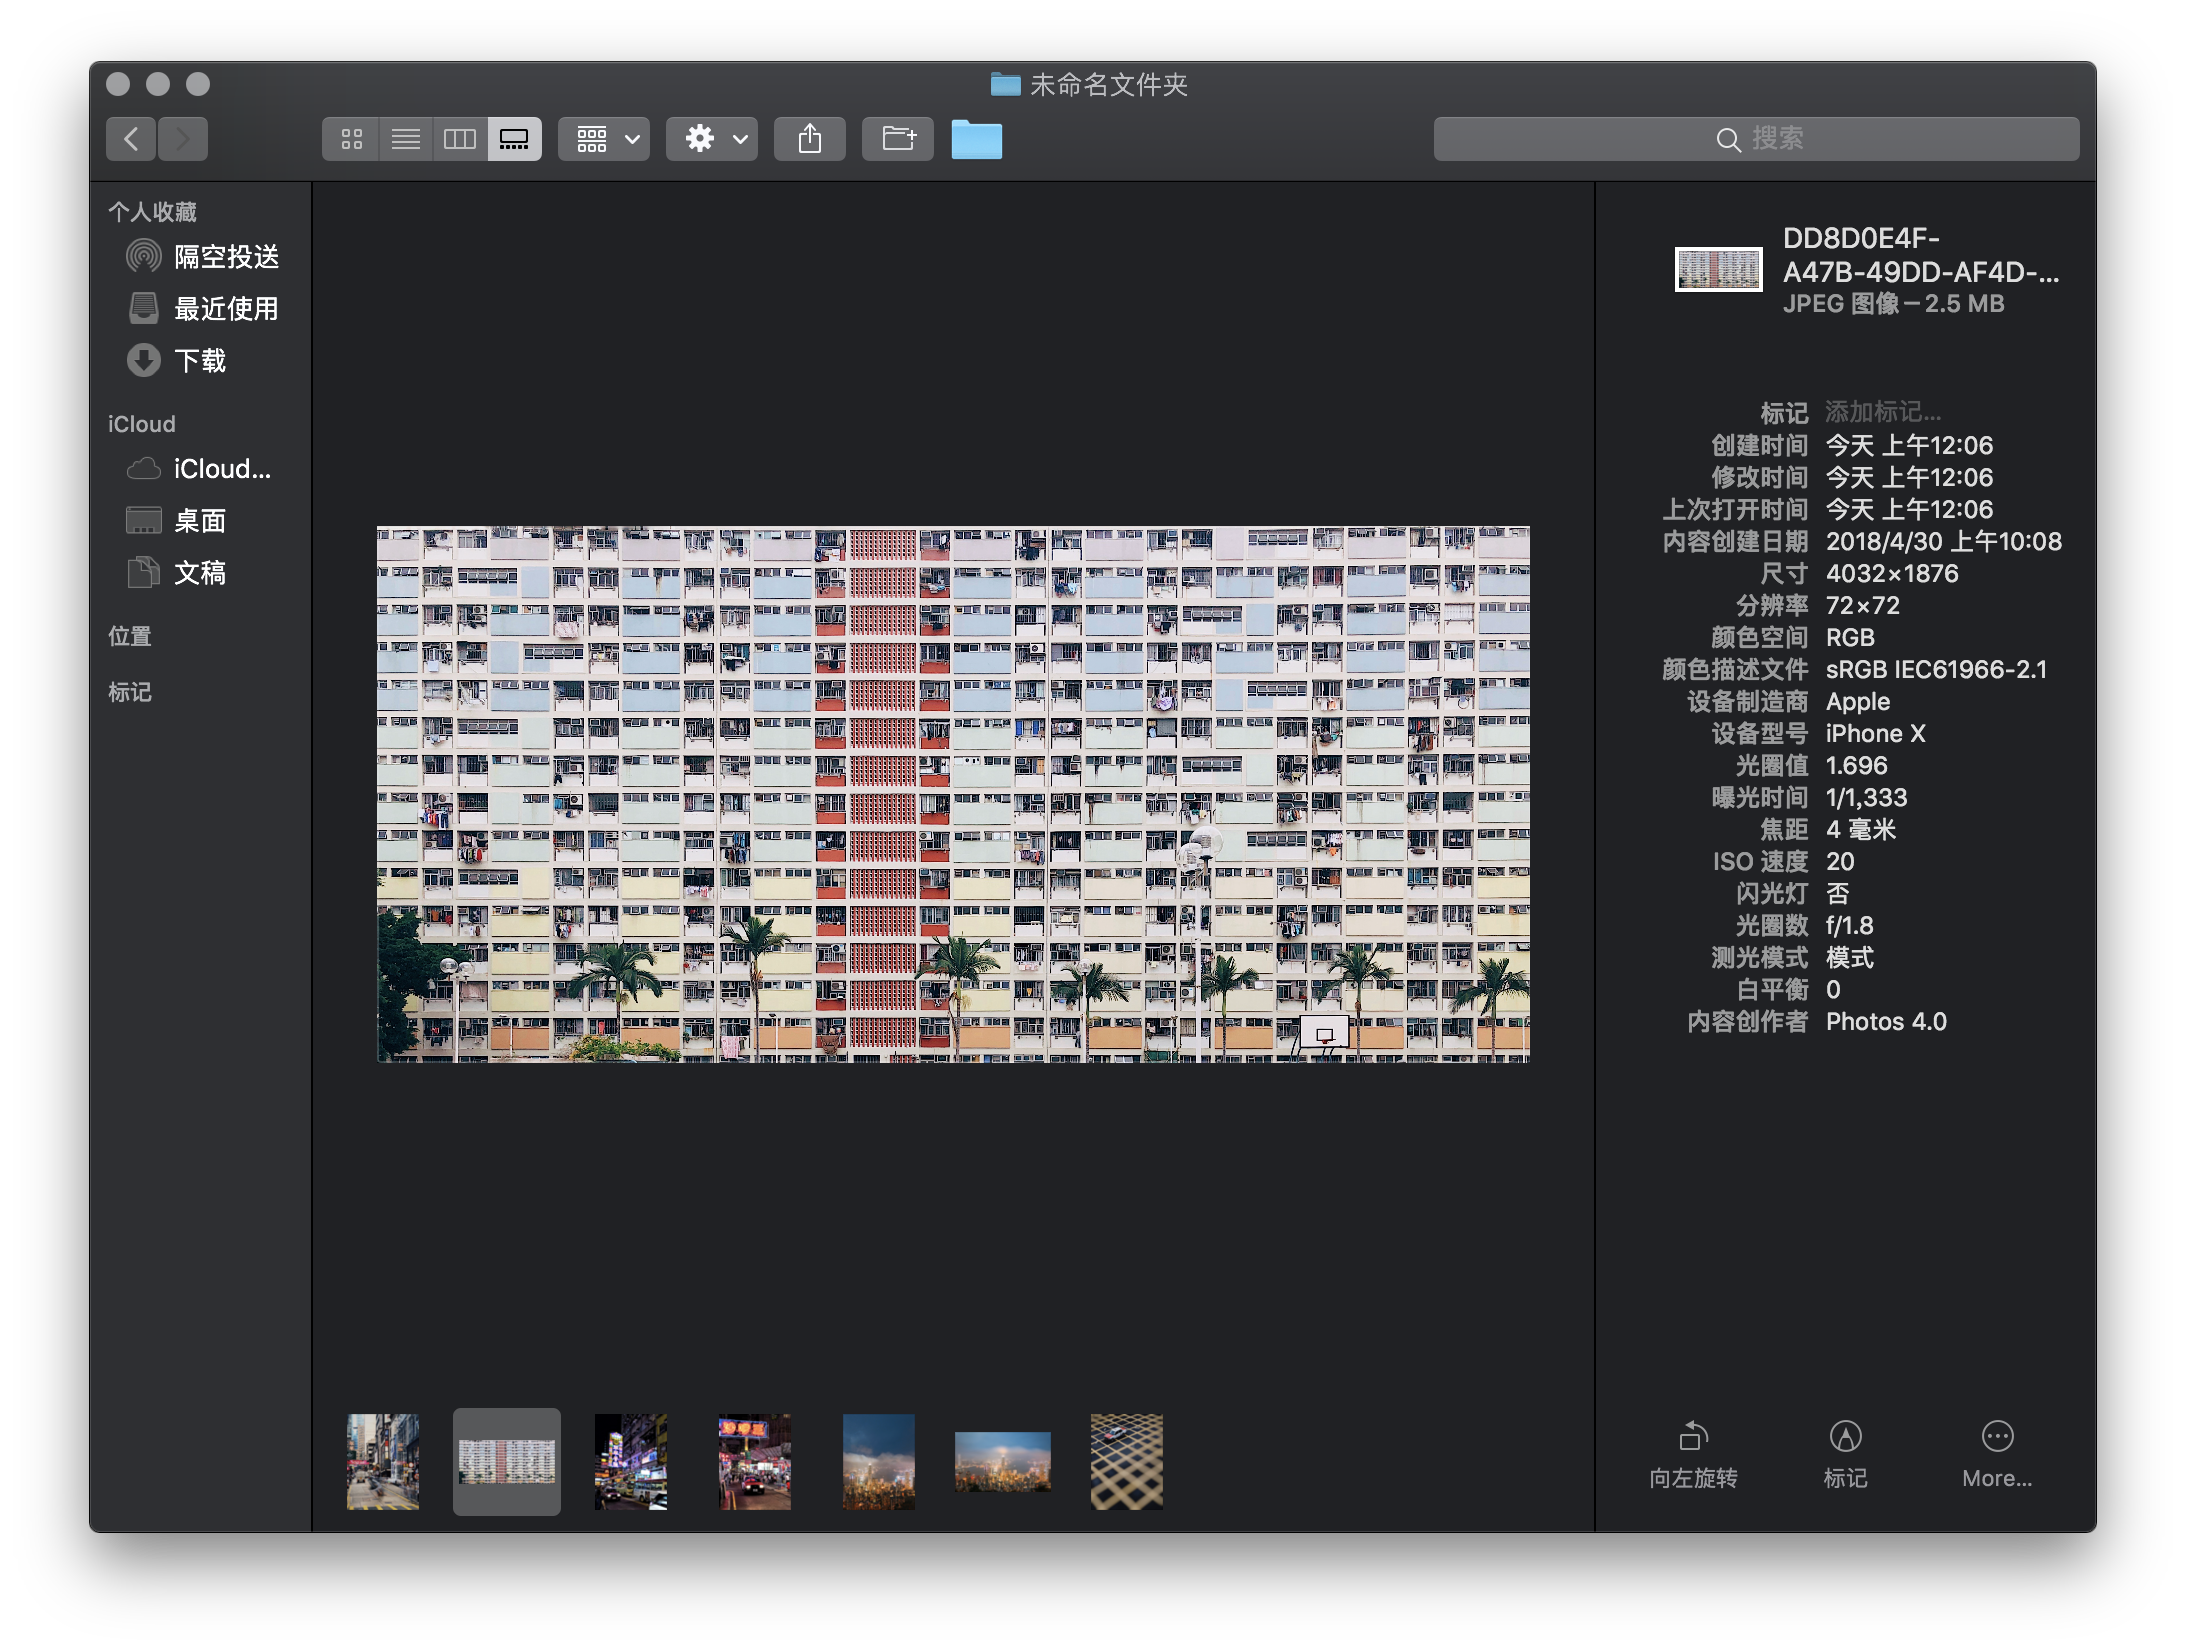Viewport: 2186px width, 1650px height.
Task: Switch to icon view
Action: (351, 139)
